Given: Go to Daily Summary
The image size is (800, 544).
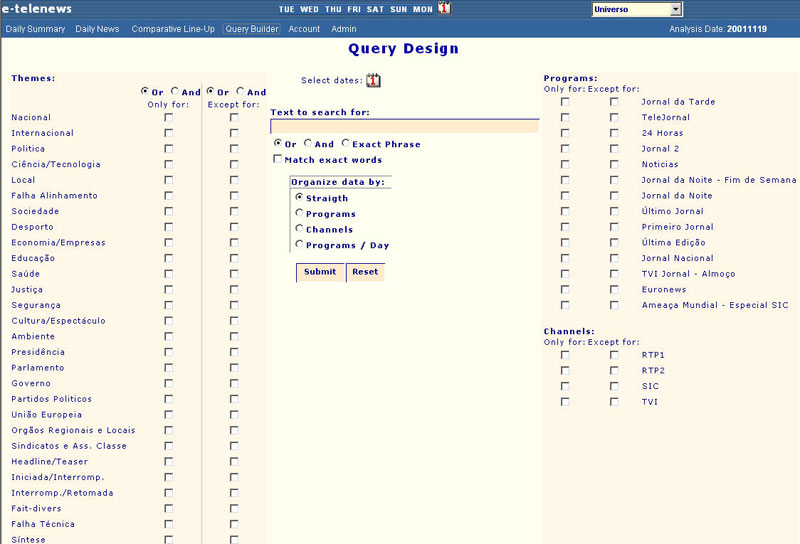Looking at the screenshot, I should click(x=35, y=29).
